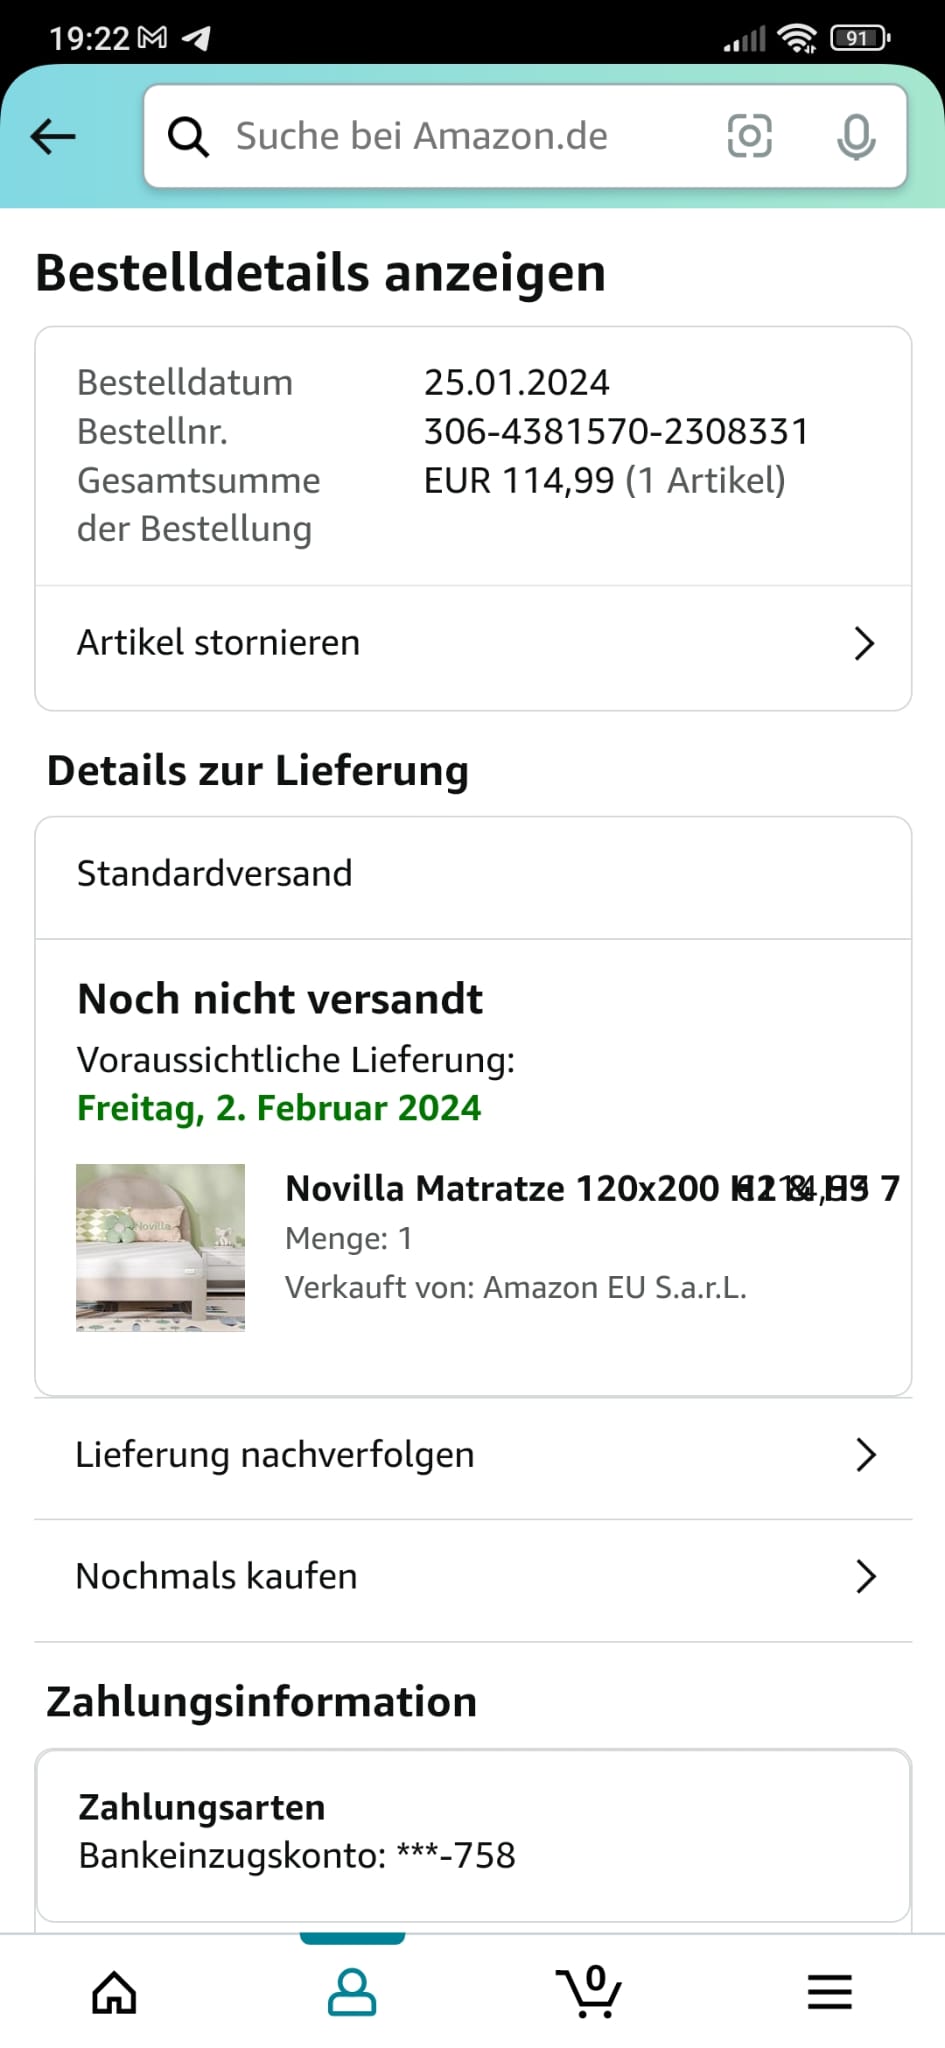The image size is (945, 2048).
Task: Open the shopping cart
Action: coord(590,1992)
